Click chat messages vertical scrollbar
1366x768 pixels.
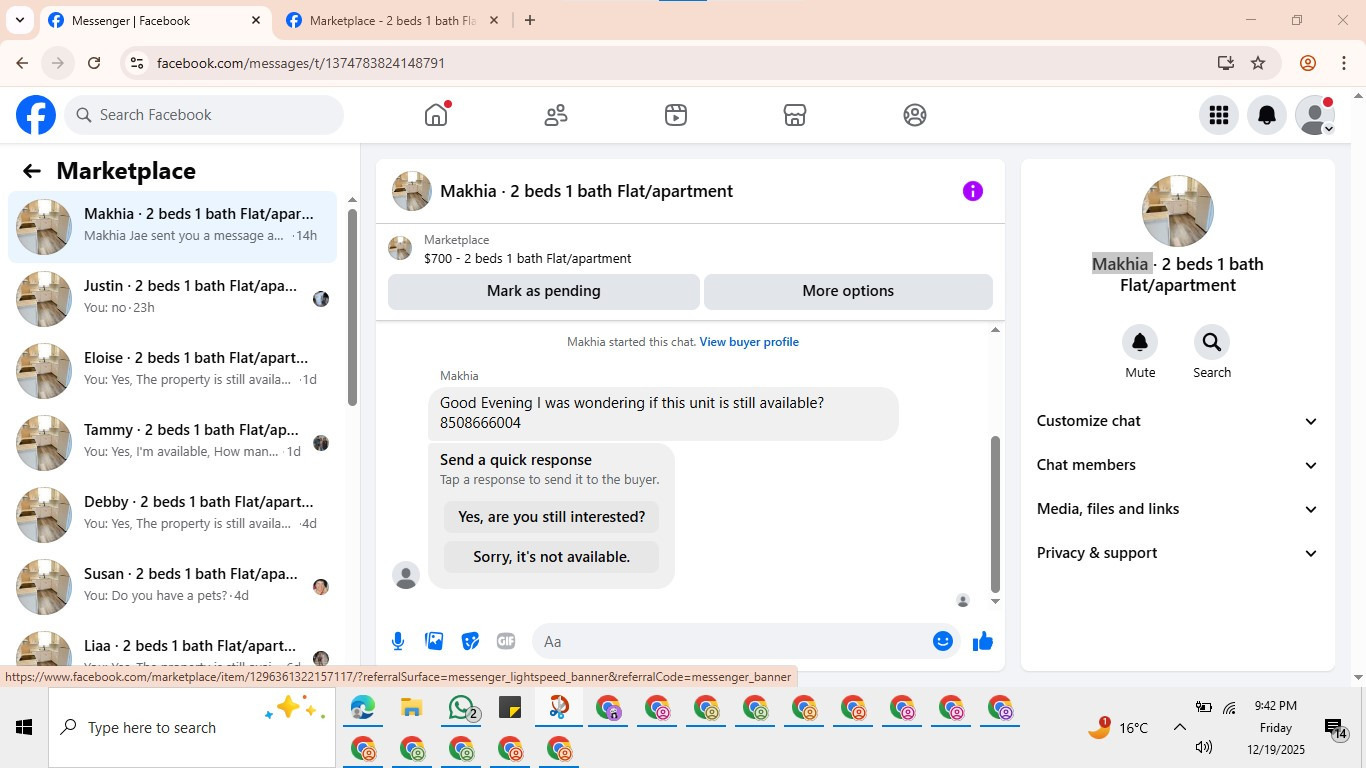pyautogui.click(x=995, y=514)
